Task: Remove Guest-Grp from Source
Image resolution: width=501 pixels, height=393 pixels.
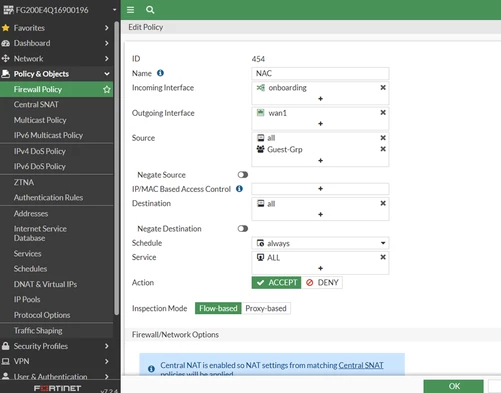Action: pyautogui.click(x=383, y=149)
